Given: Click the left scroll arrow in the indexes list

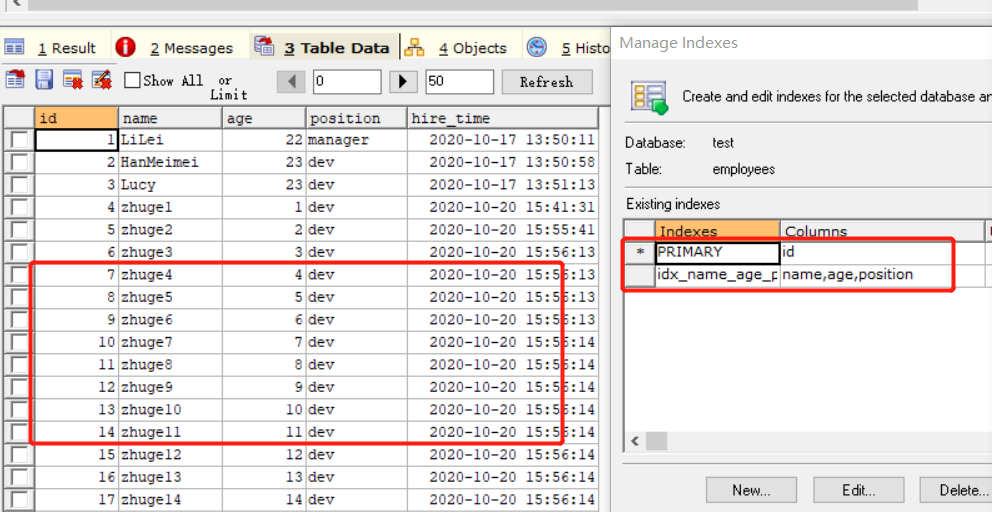Looking at the screenshot, I should (635, 440).
